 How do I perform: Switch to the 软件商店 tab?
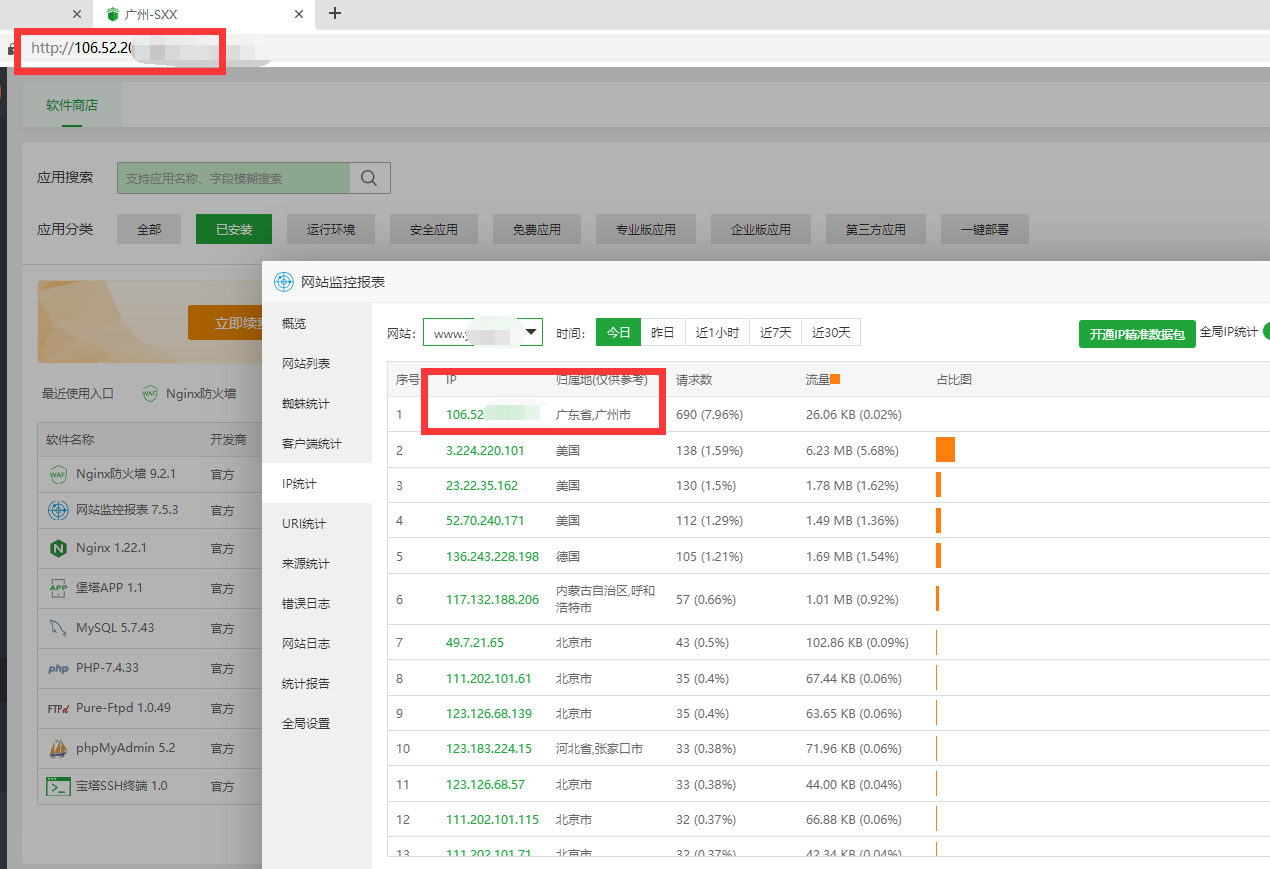tap(72, 104)
